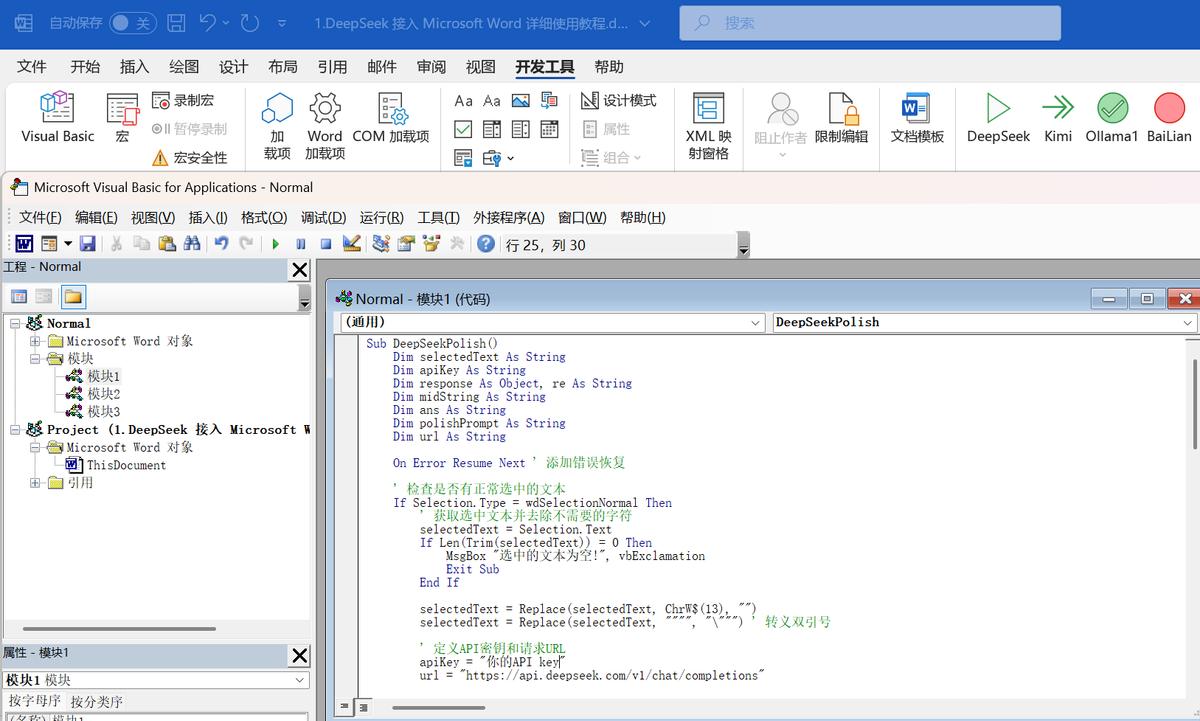Select ThisDocument in the project tree
The image size is (1200, 721).
[x=126, y=465]
